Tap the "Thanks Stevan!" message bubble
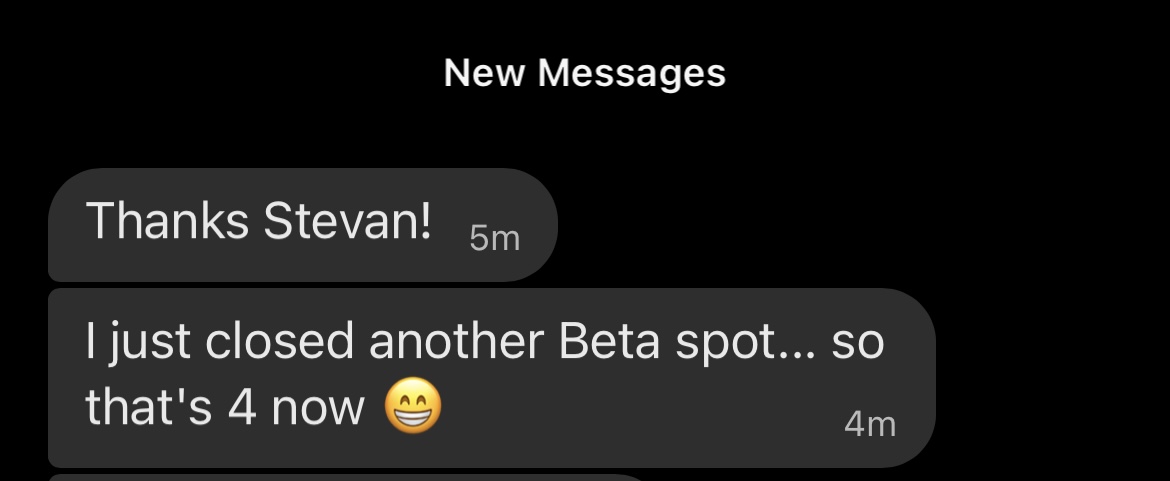This screenshot has height=481, width=1170. click(300, 224)
